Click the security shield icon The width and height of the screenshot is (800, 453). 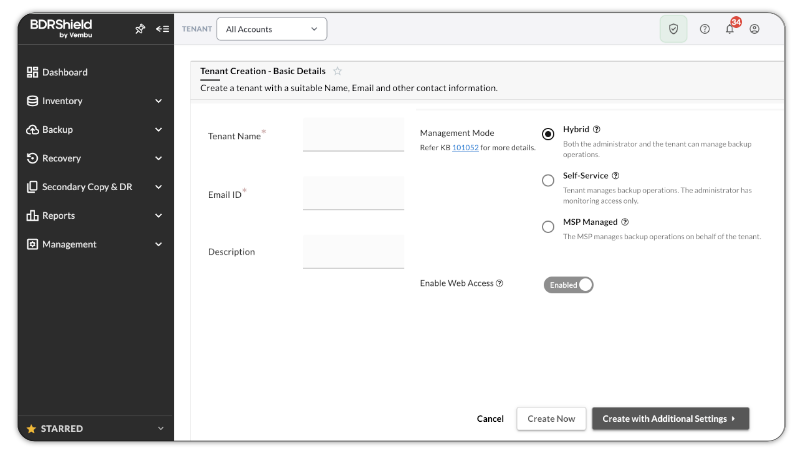673,29
